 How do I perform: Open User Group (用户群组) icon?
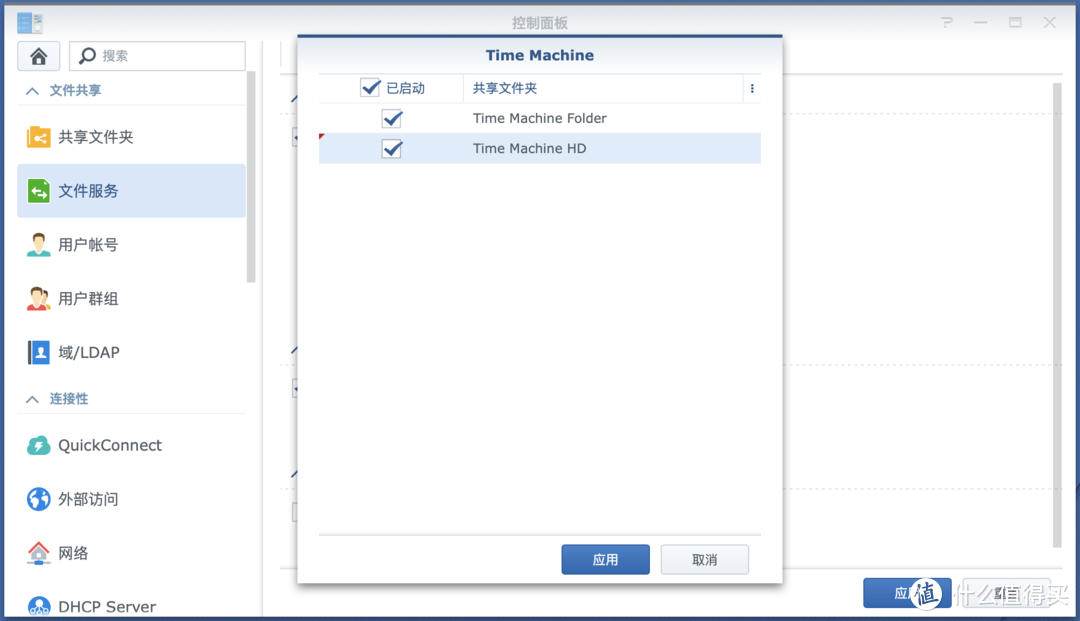pos(39,298)
